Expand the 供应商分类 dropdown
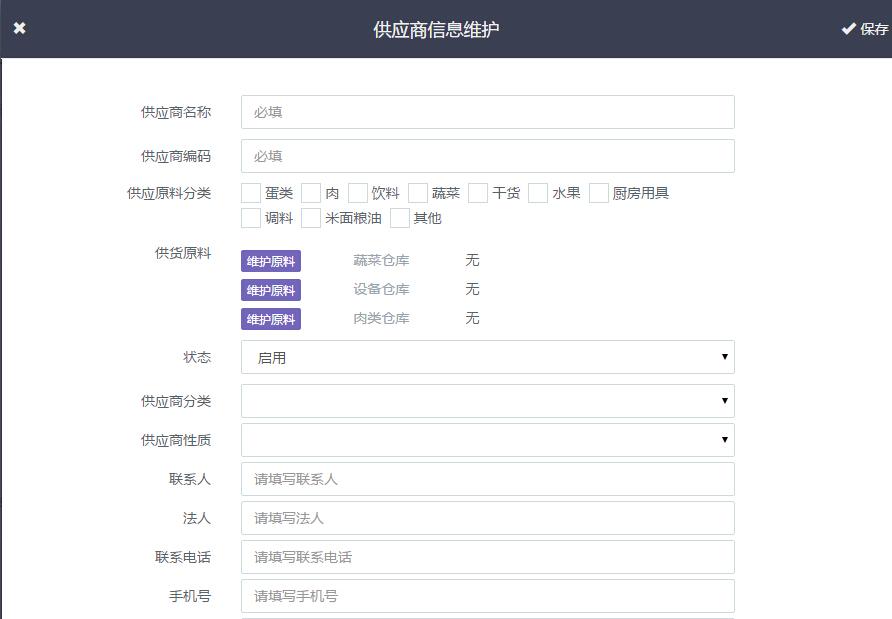Image resolution: width=892 pixels, height=619 pixels. click(487, 401)
